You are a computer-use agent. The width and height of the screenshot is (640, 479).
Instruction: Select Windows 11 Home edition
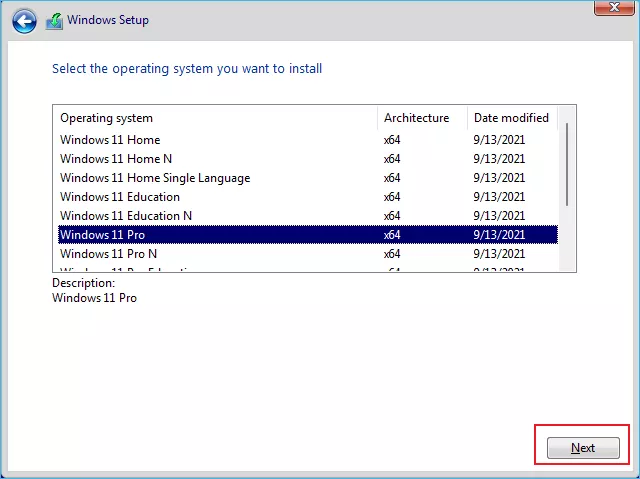coord(308,140)
